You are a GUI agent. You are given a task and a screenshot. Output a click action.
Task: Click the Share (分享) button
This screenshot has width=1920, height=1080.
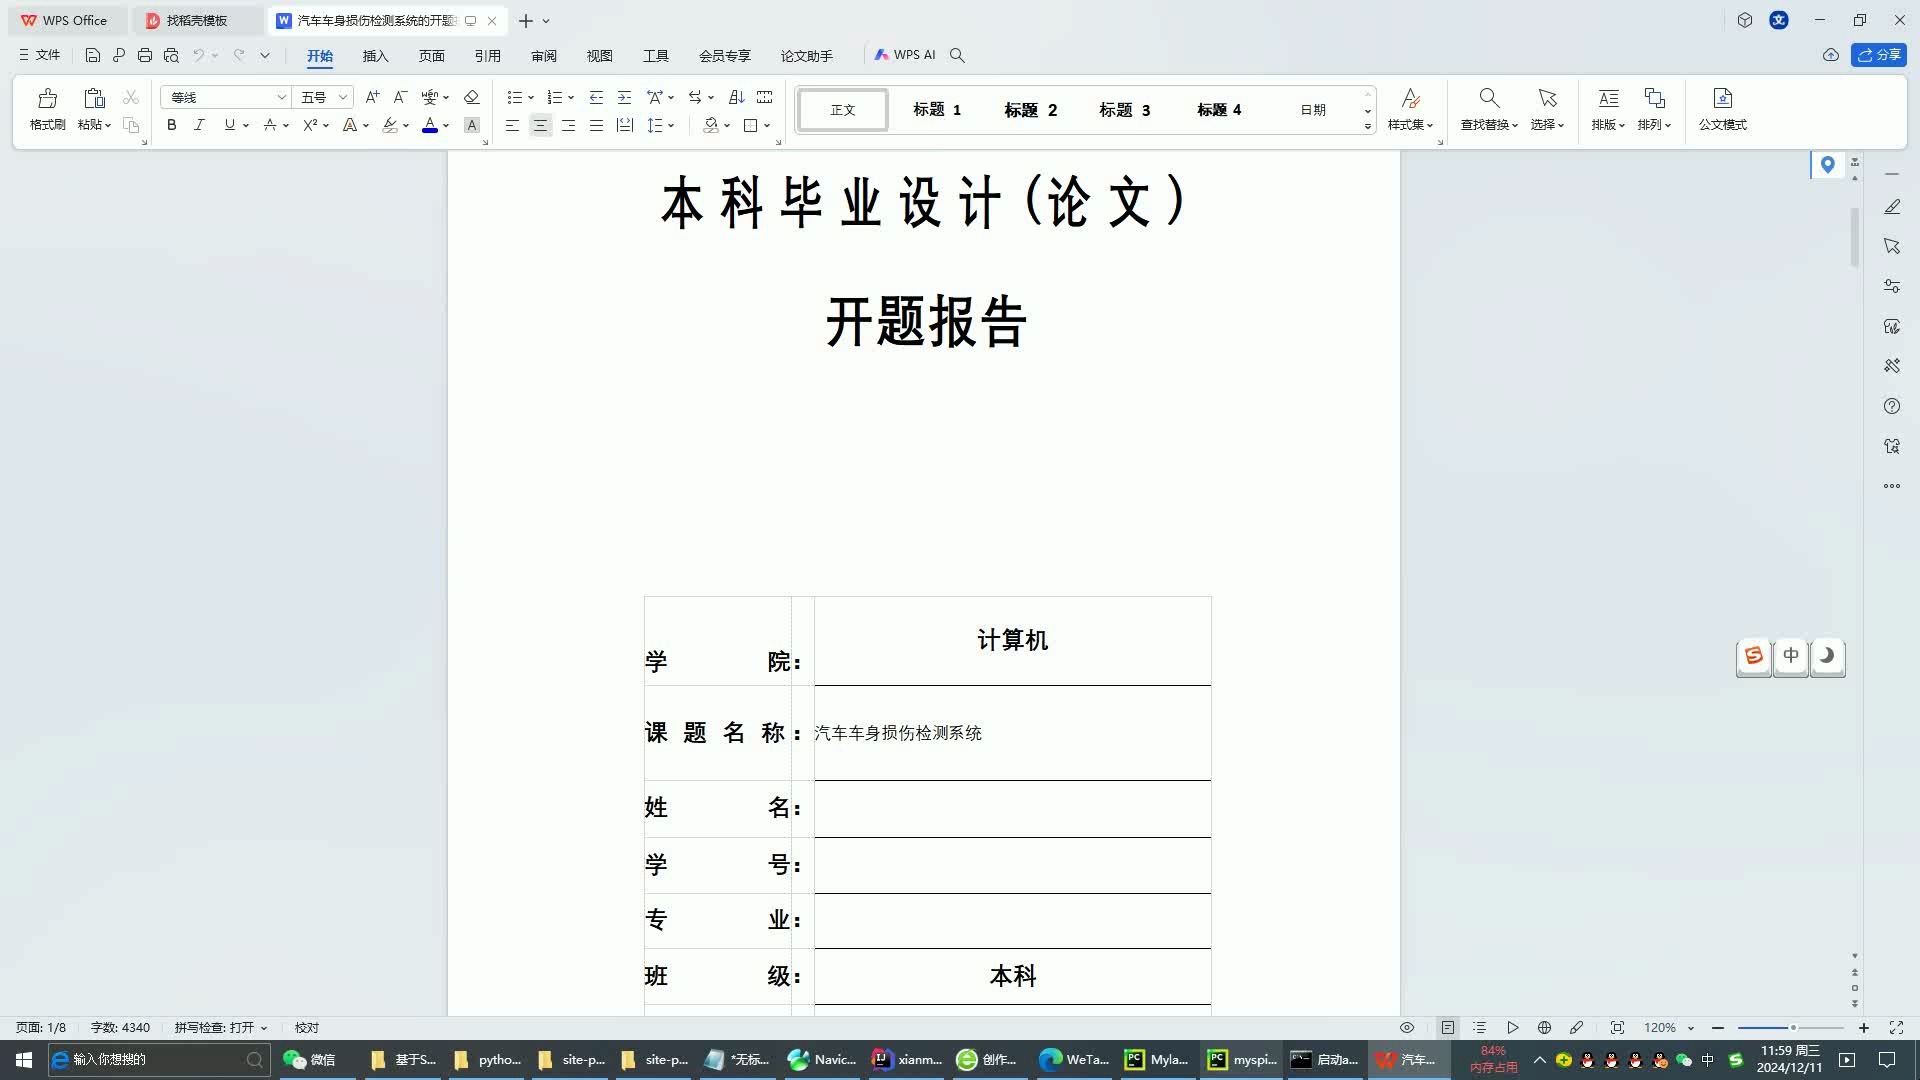pyautogui.click(x=1879, y=55)
